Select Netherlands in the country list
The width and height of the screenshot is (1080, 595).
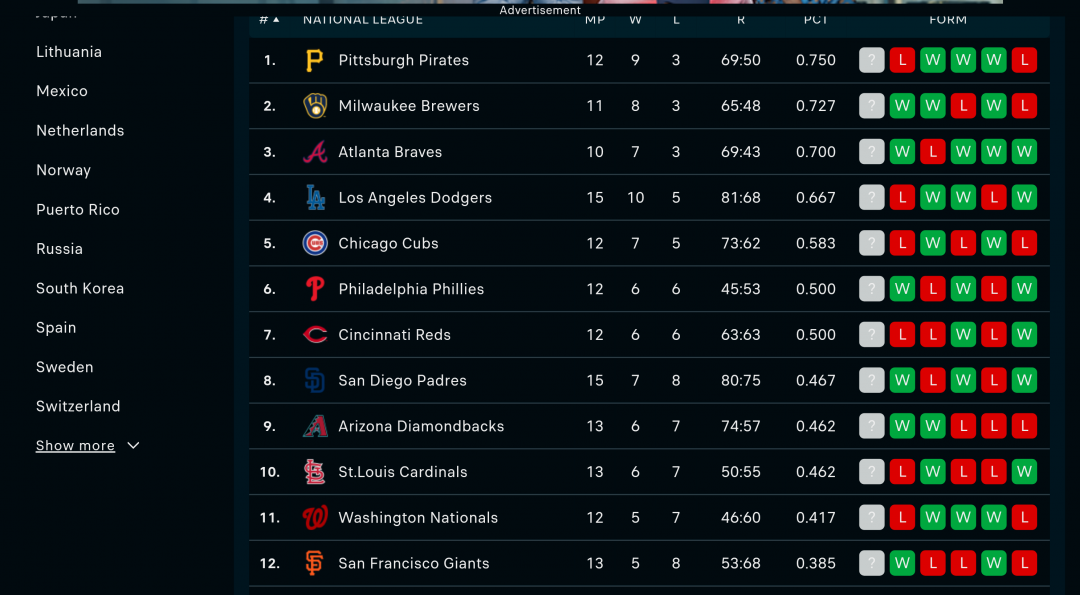(80, 131)
